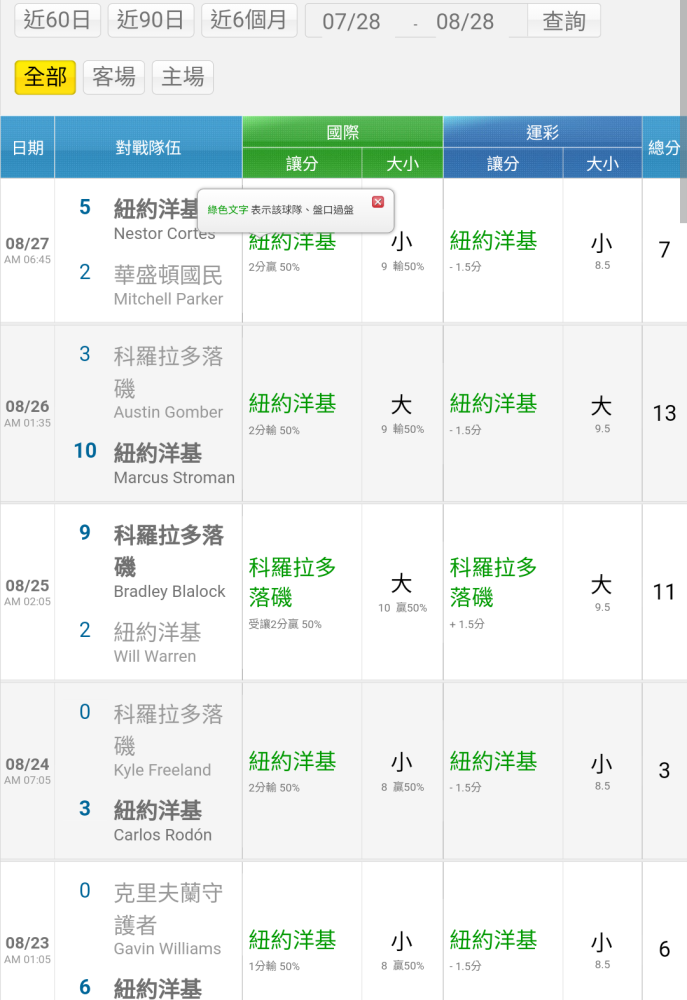This screenshot has height=1000, width=687.
Task: Click the 大小 header under 國際
Action: (403, 163)
